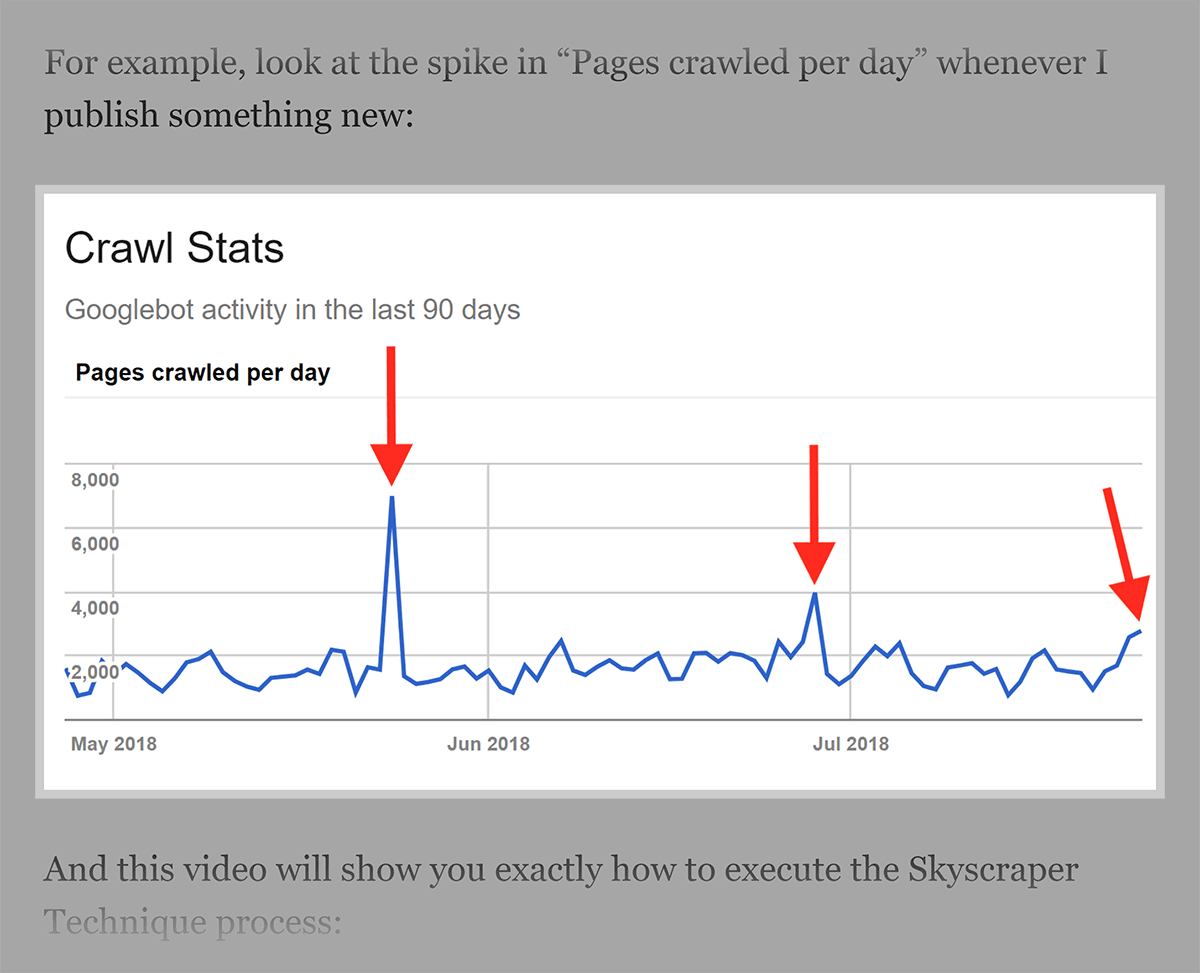
Task: Click the 4,000 y-axis label
Action: coord(94,608)
